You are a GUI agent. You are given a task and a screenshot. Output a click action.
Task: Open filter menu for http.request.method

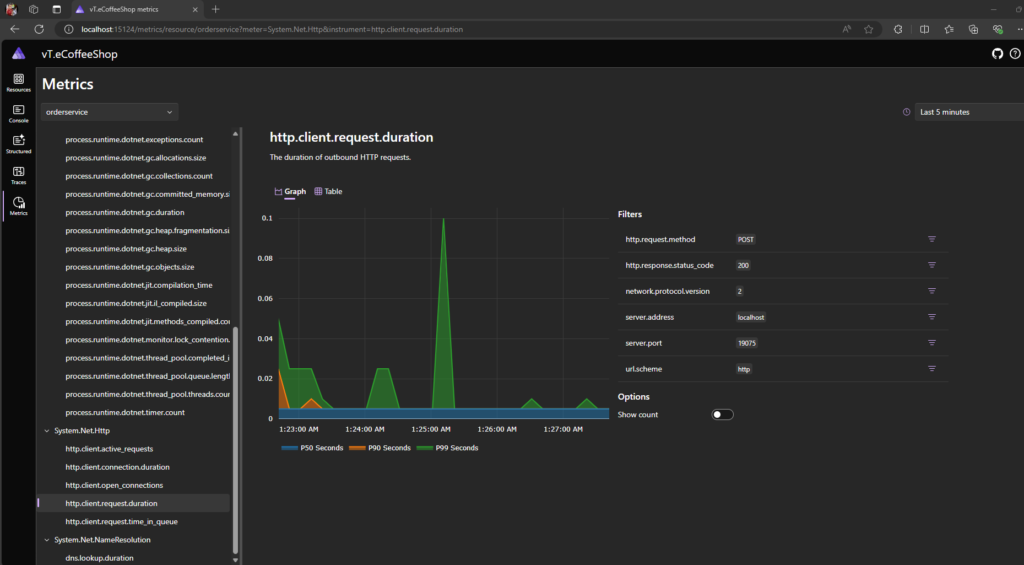932,239
